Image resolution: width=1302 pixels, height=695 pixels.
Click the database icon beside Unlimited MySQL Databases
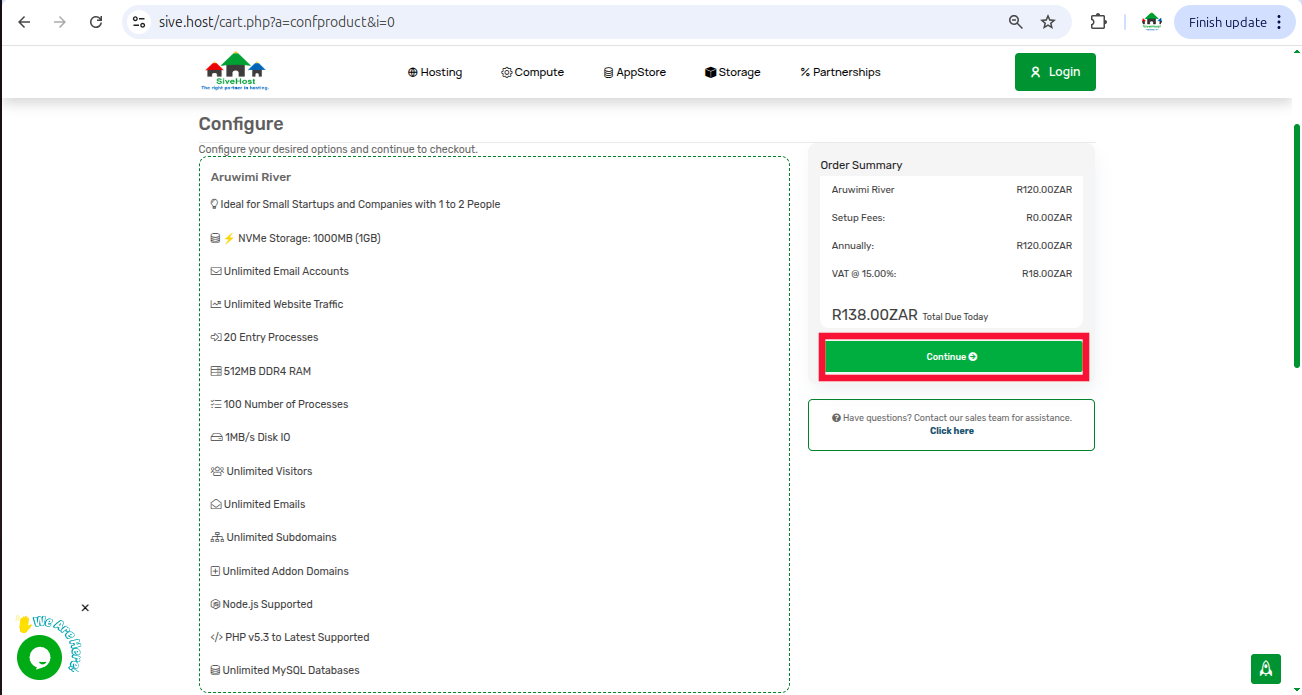215,670
